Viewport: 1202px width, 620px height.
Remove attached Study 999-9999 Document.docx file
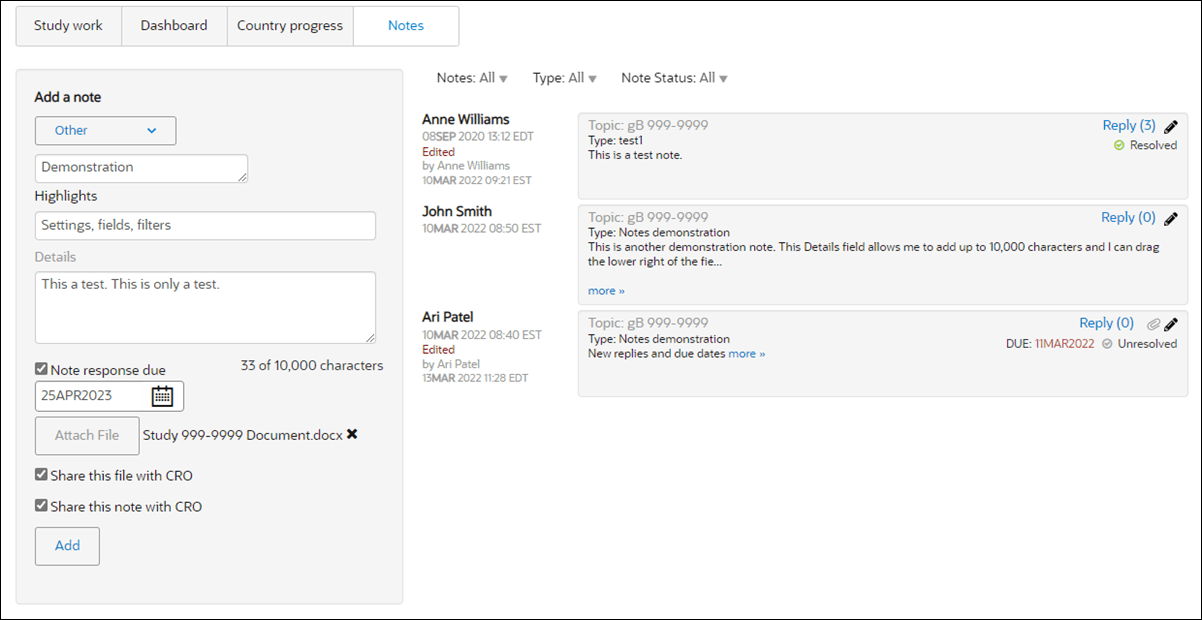(x=352, y=435)
